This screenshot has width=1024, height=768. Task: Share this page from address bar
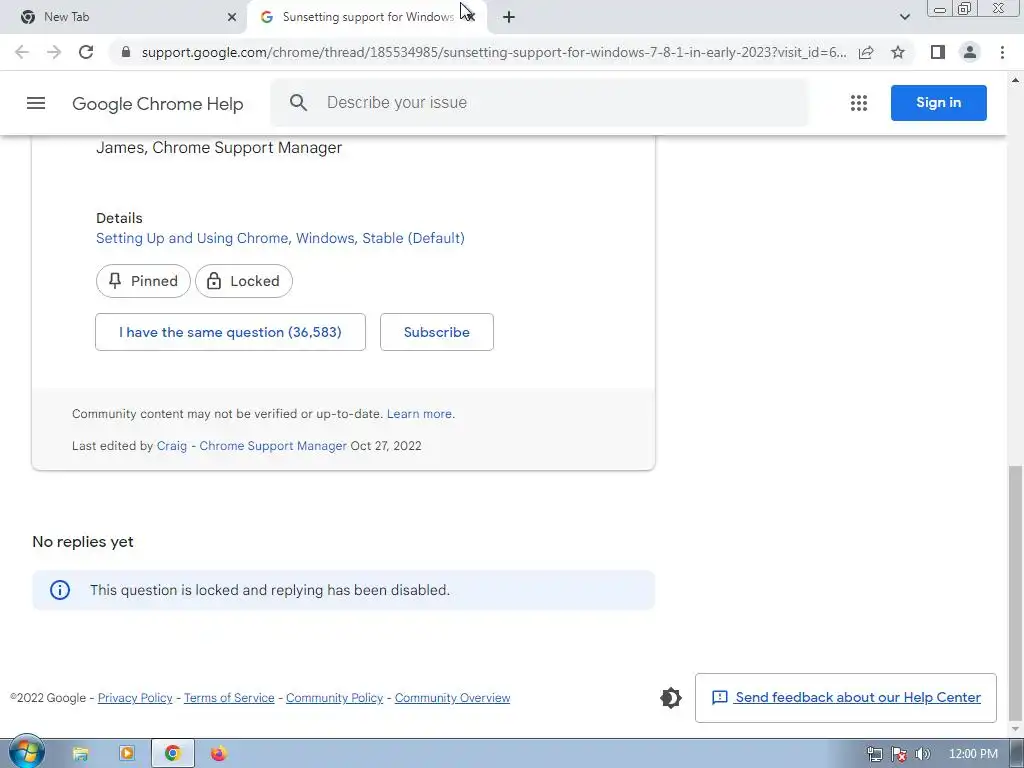click(866, 52)
